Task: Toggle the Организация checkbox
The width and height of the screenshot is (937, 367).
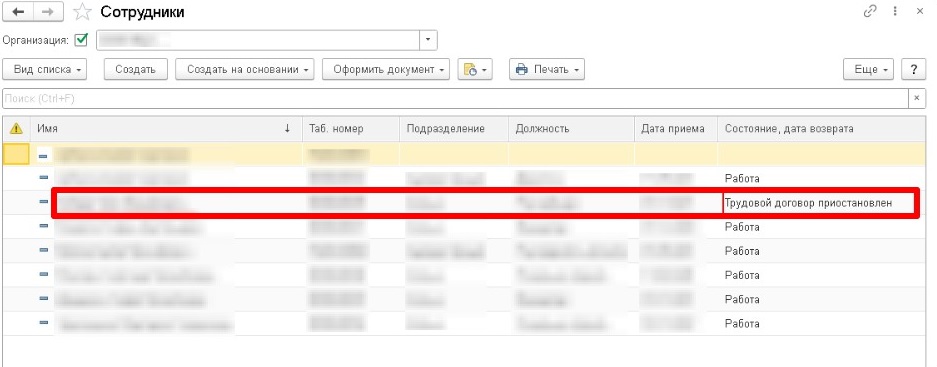Action: (x=81, y=41)
